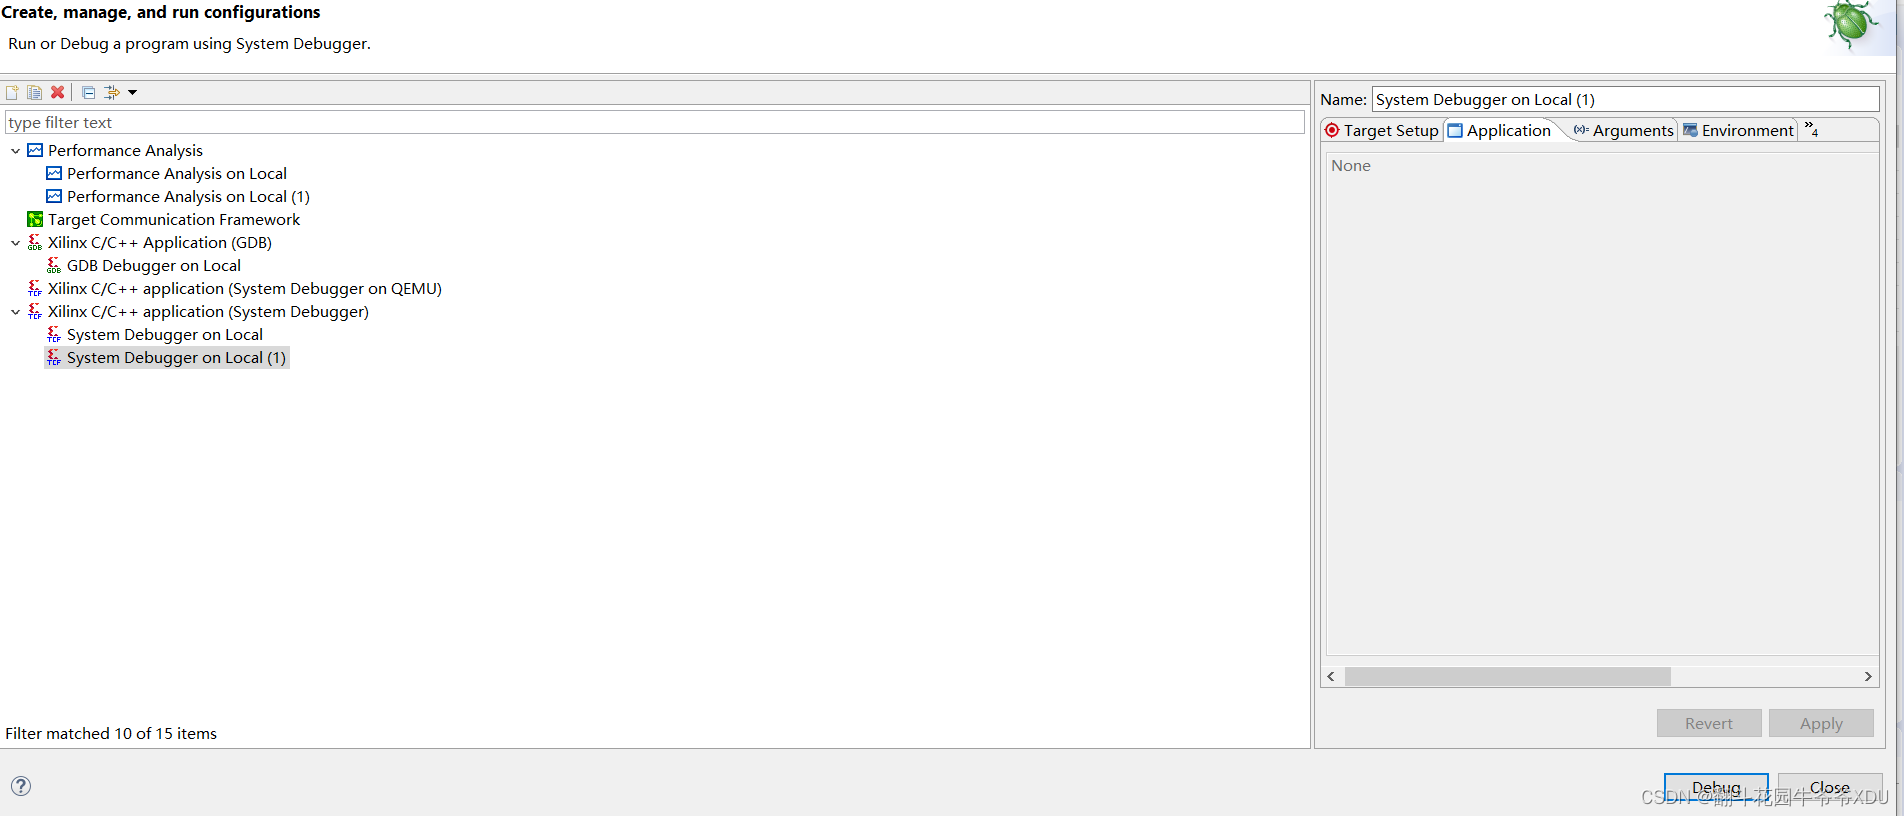The height and width of the screenshot is (816, 1904).
Task: Click 'Filter matched 10 of 15 items' text
Action: click(111, 733)
